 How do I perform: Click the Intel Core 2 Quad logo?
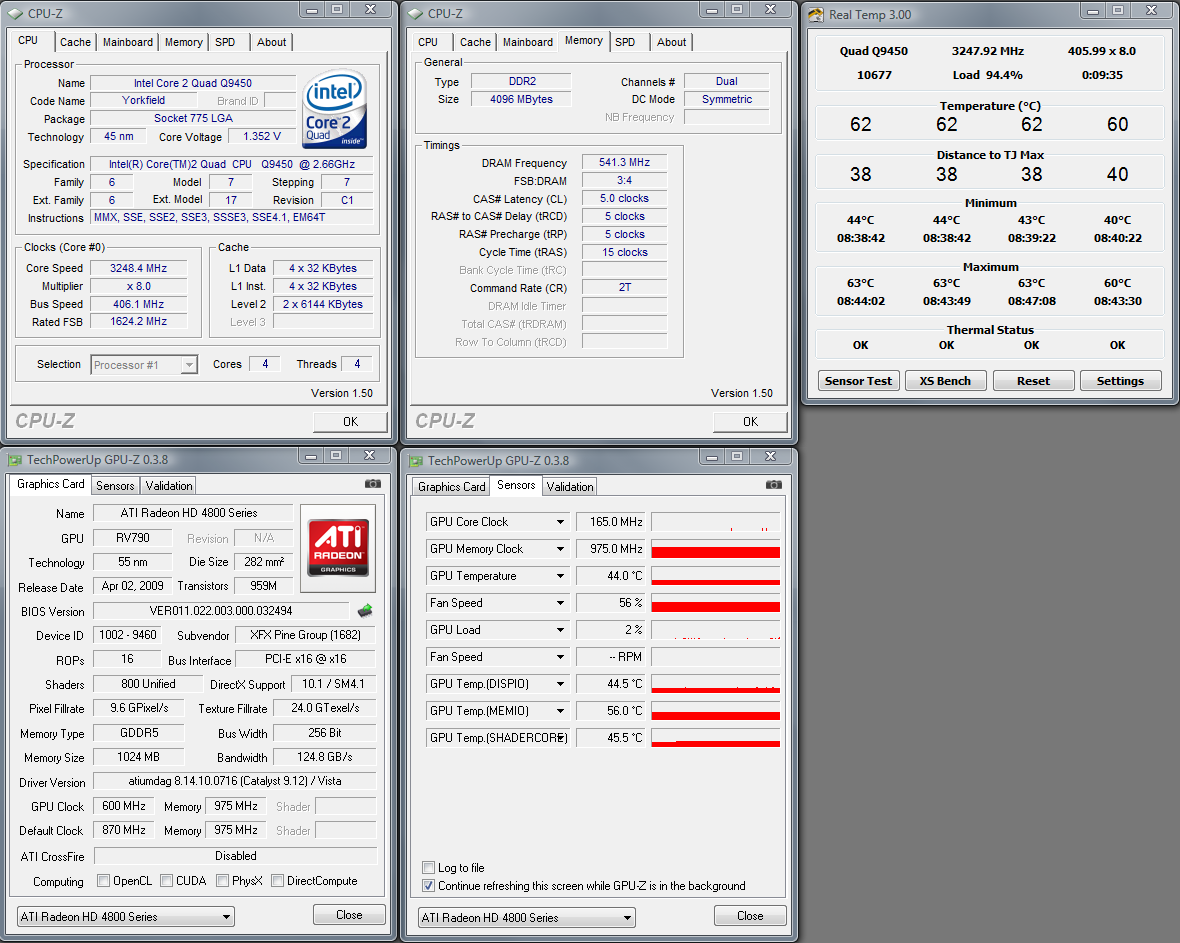tap(335, 108)
